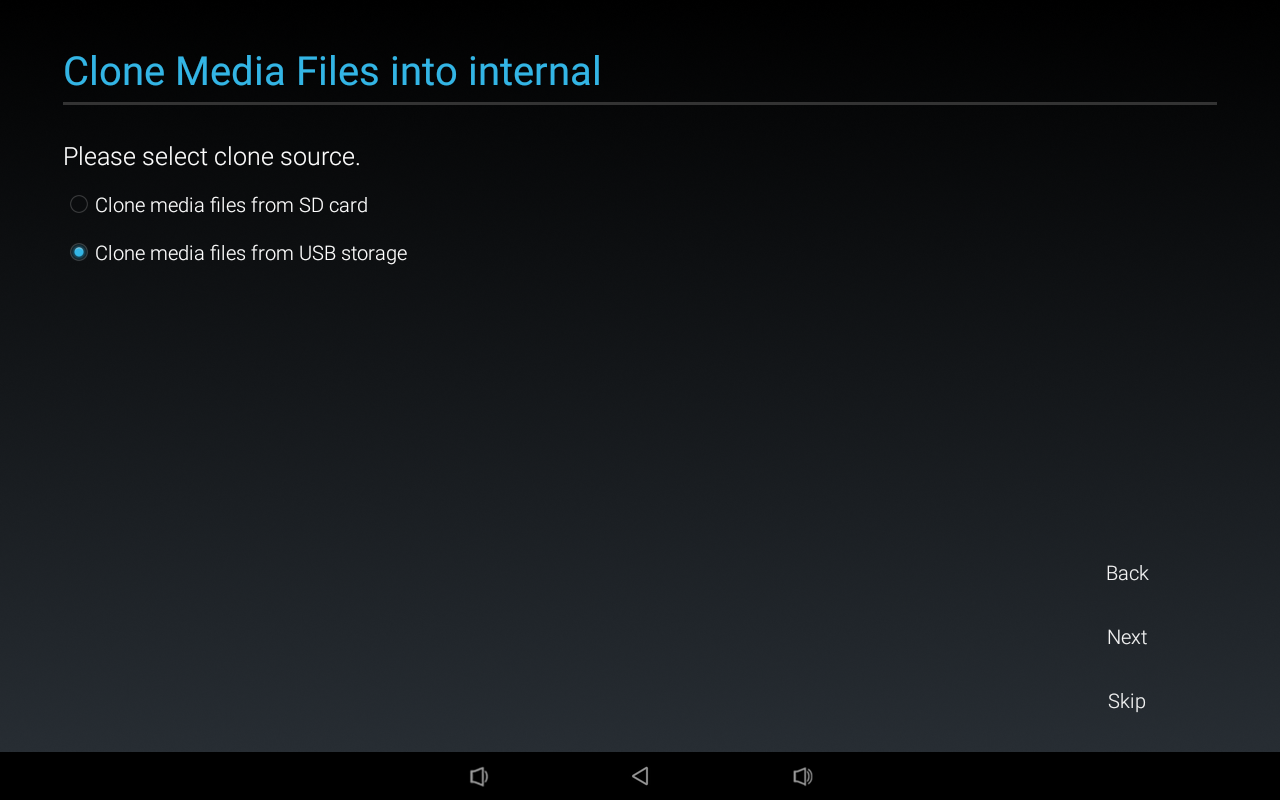The width and height of the screenshot is (1280, 800).
Task: Proceed to next step via Next
Action: tap(1127, 637)
